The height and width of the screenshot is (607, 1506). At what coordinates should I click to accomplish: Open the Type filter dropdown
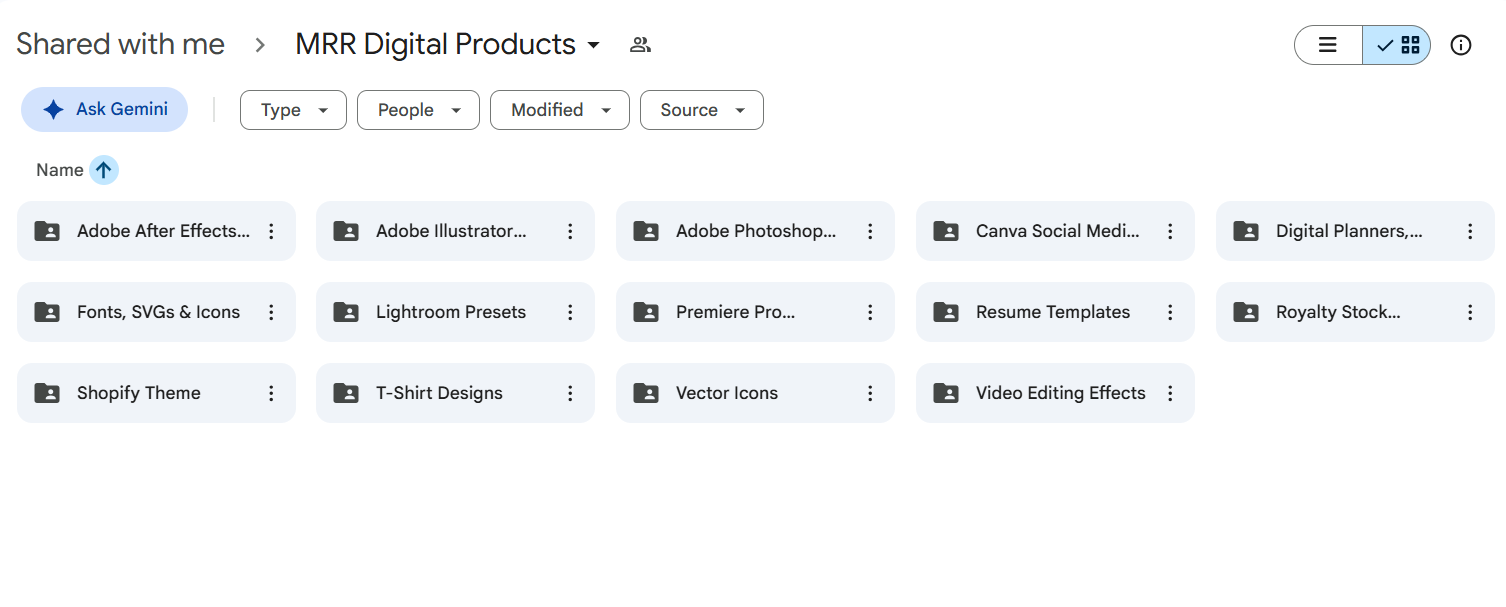pyautogui.click(x=293, y=110)
